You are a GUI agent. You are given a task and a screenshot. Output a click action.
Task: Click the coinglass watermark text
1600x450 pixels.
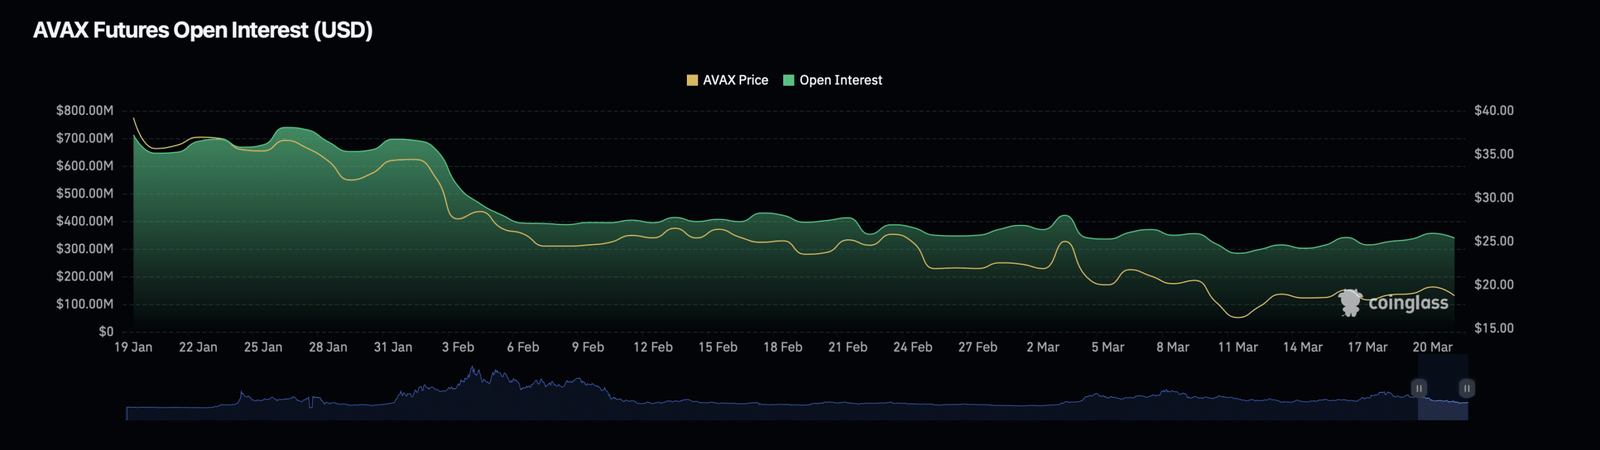click(x=1407, y=302)
